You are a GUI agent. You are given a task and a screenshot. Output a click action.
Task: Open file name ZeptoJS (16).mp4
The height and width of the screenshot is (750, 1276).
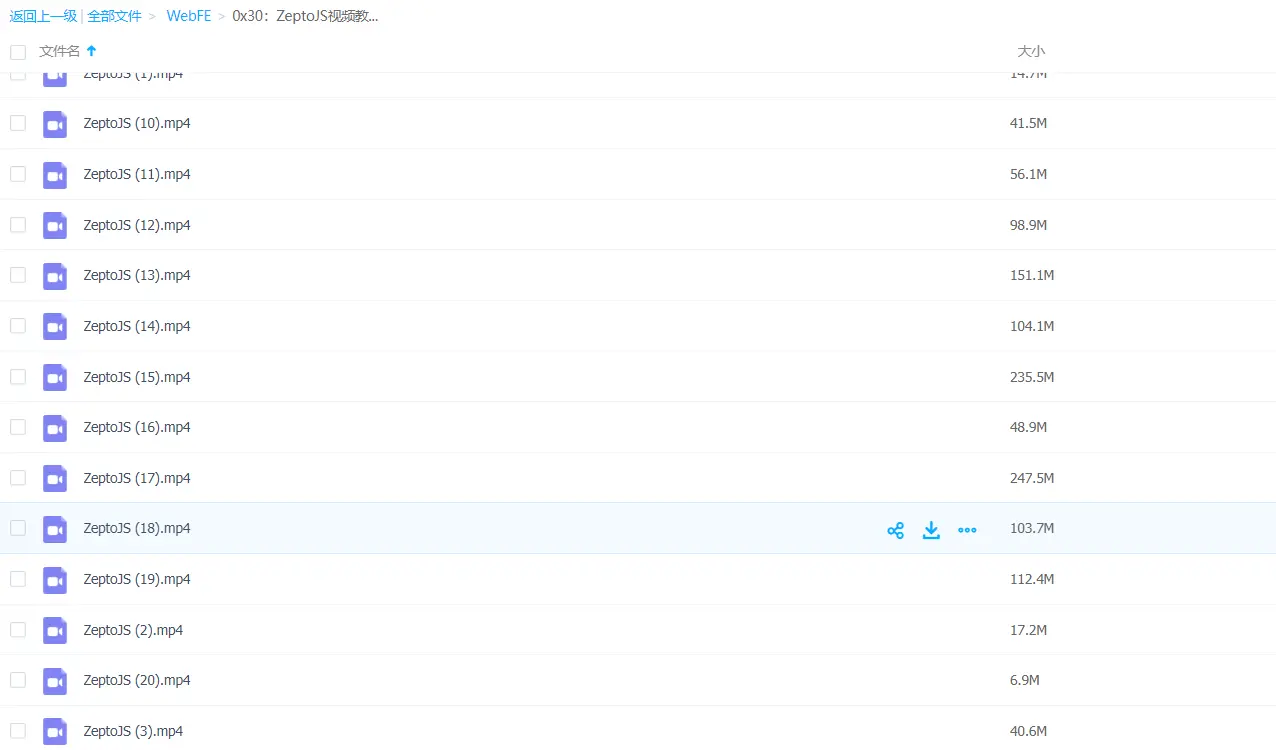(x=137, y=427)
